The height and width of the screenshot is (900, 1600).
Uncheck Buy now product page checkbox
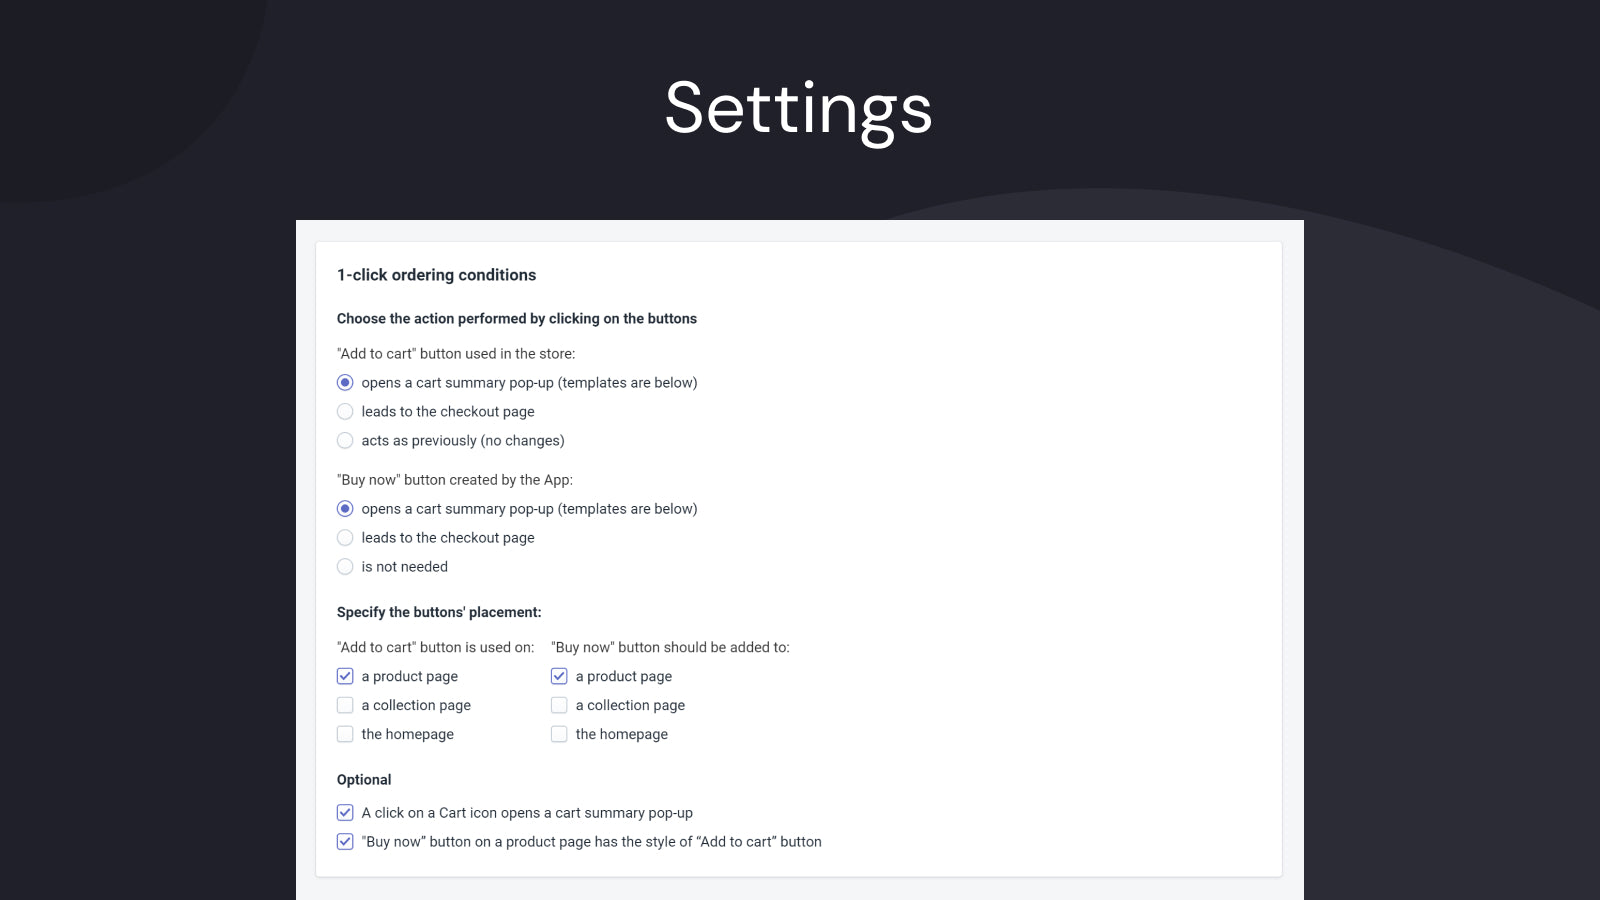pos(559,676)
